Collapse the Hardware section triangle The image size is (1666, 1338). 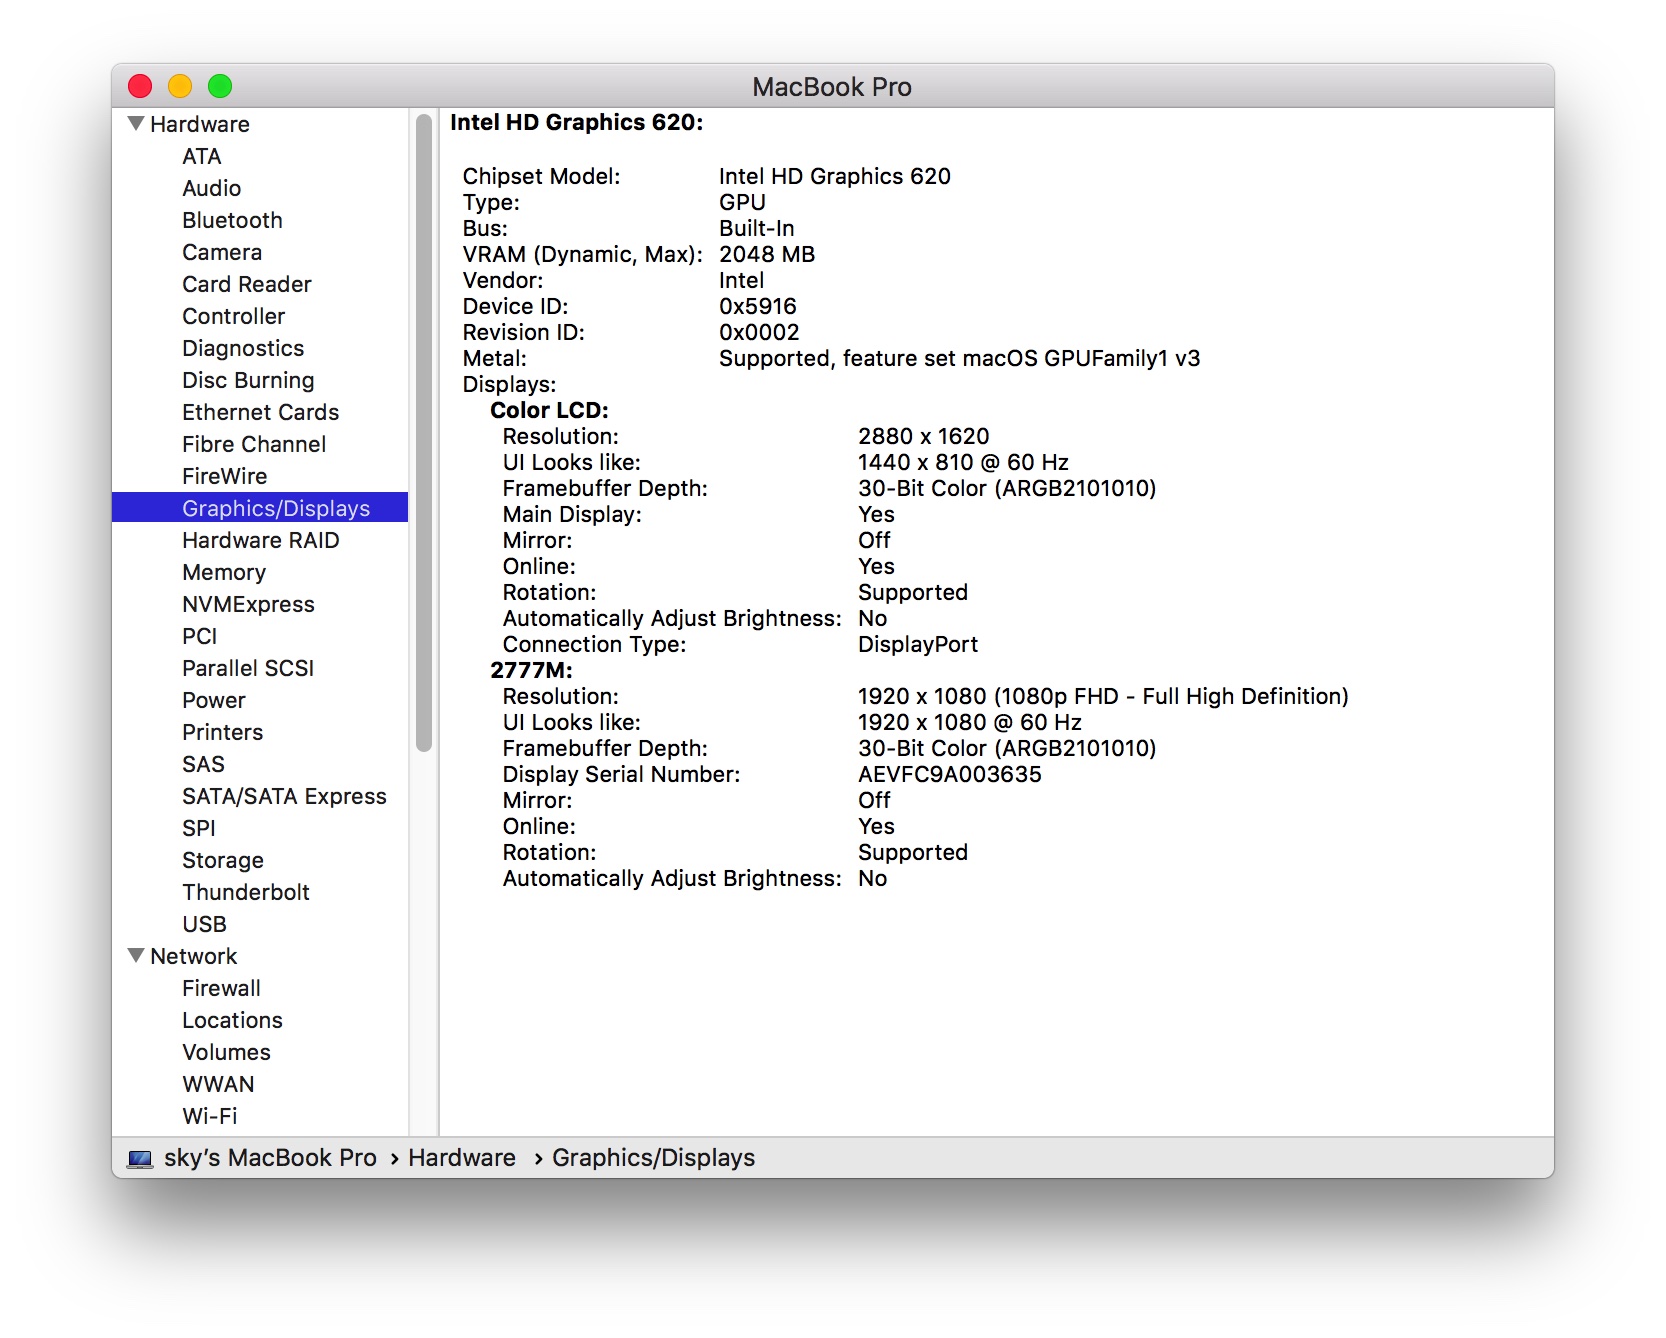point(137,124)
